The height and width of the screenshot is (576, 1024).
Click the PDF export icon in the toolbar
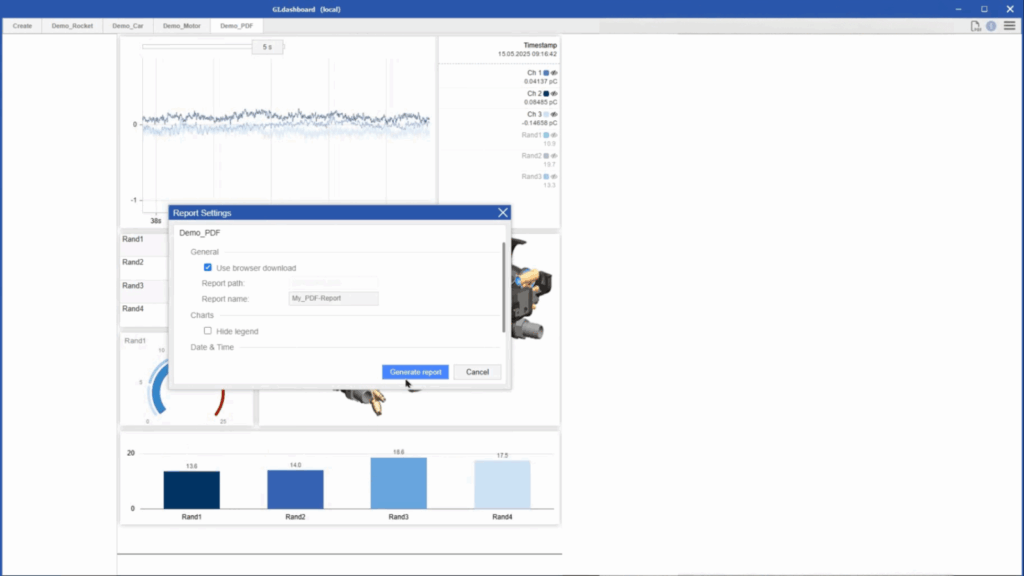pyautogui.click(x=975, y=26)
